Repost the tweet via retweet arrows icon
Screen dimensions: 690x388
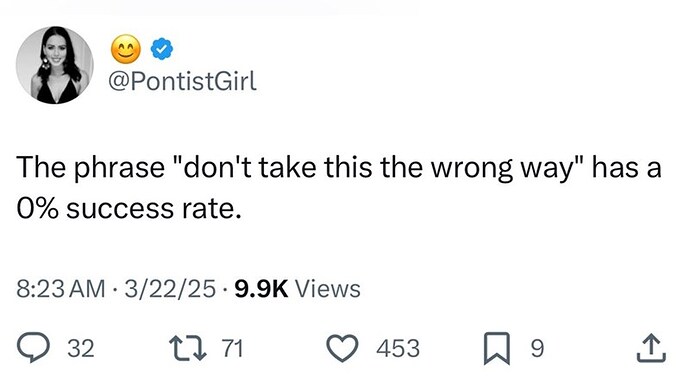[x=188, y=348]
